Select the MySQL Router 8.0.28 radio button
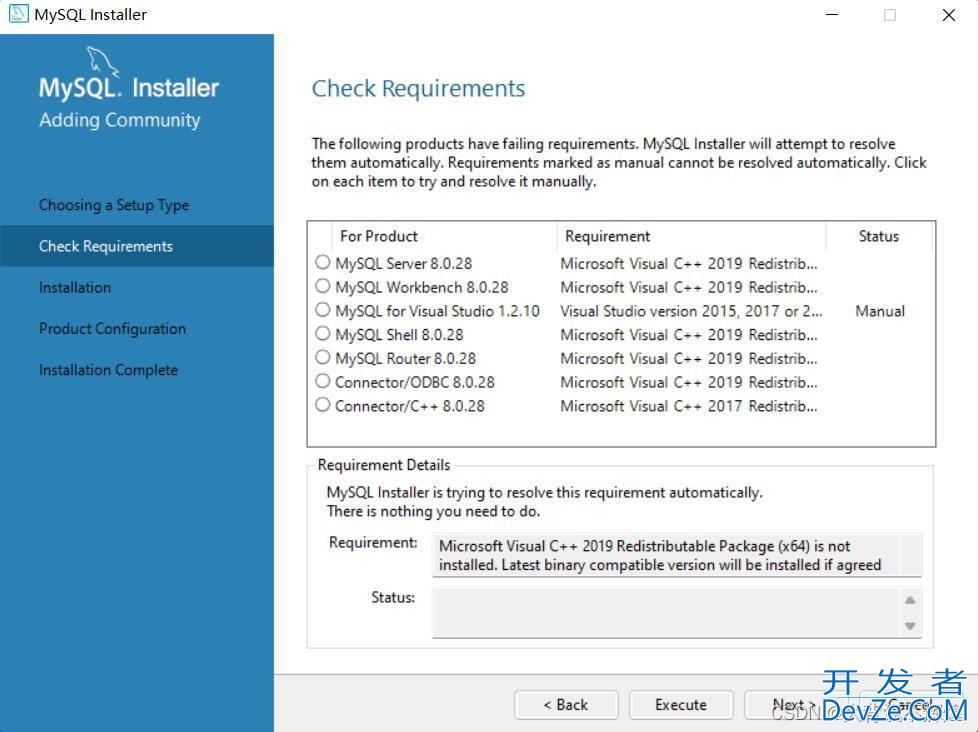Viewport: 978px width, 732px height. (x=322, y=357)
